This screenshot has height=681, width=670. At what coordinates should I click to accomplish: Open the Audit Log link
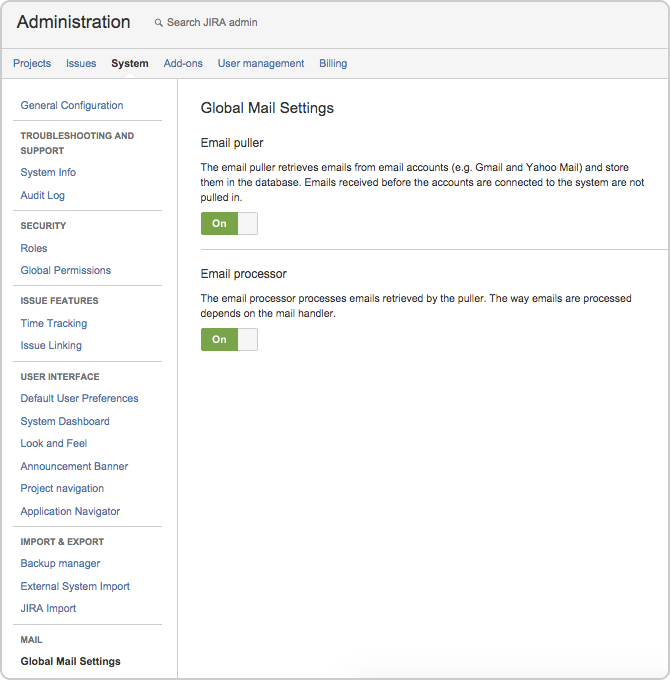click(x=43, y=195)
